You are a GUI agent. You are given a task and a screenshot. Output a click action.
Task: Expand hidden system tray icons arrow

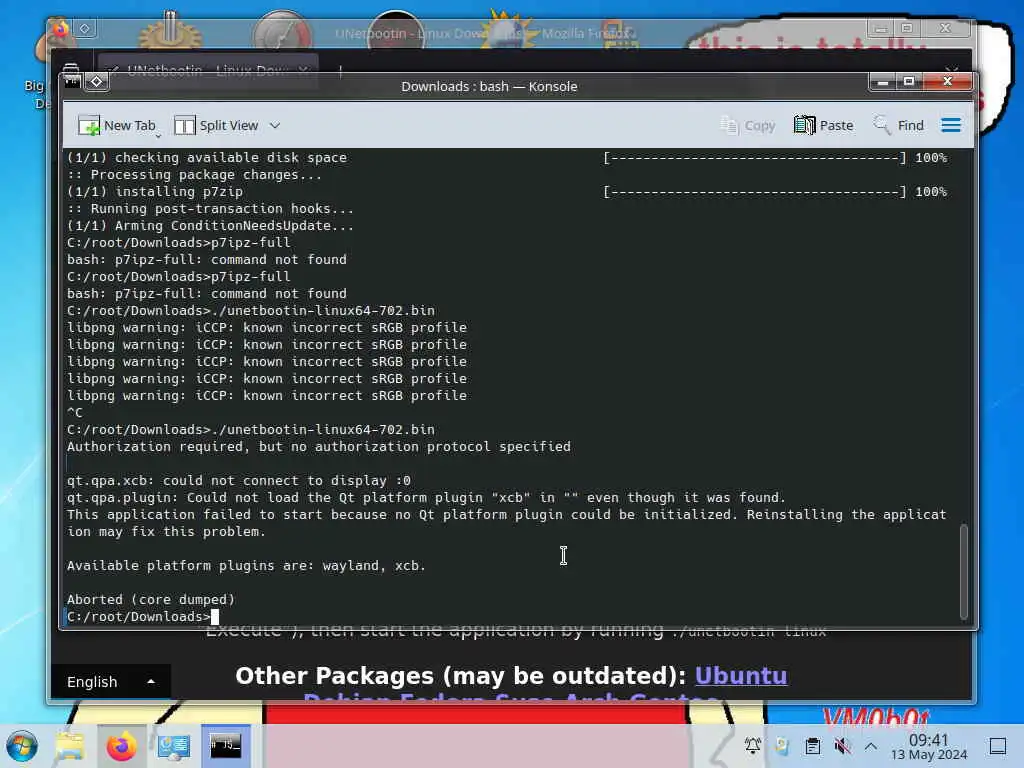(871, 746)
